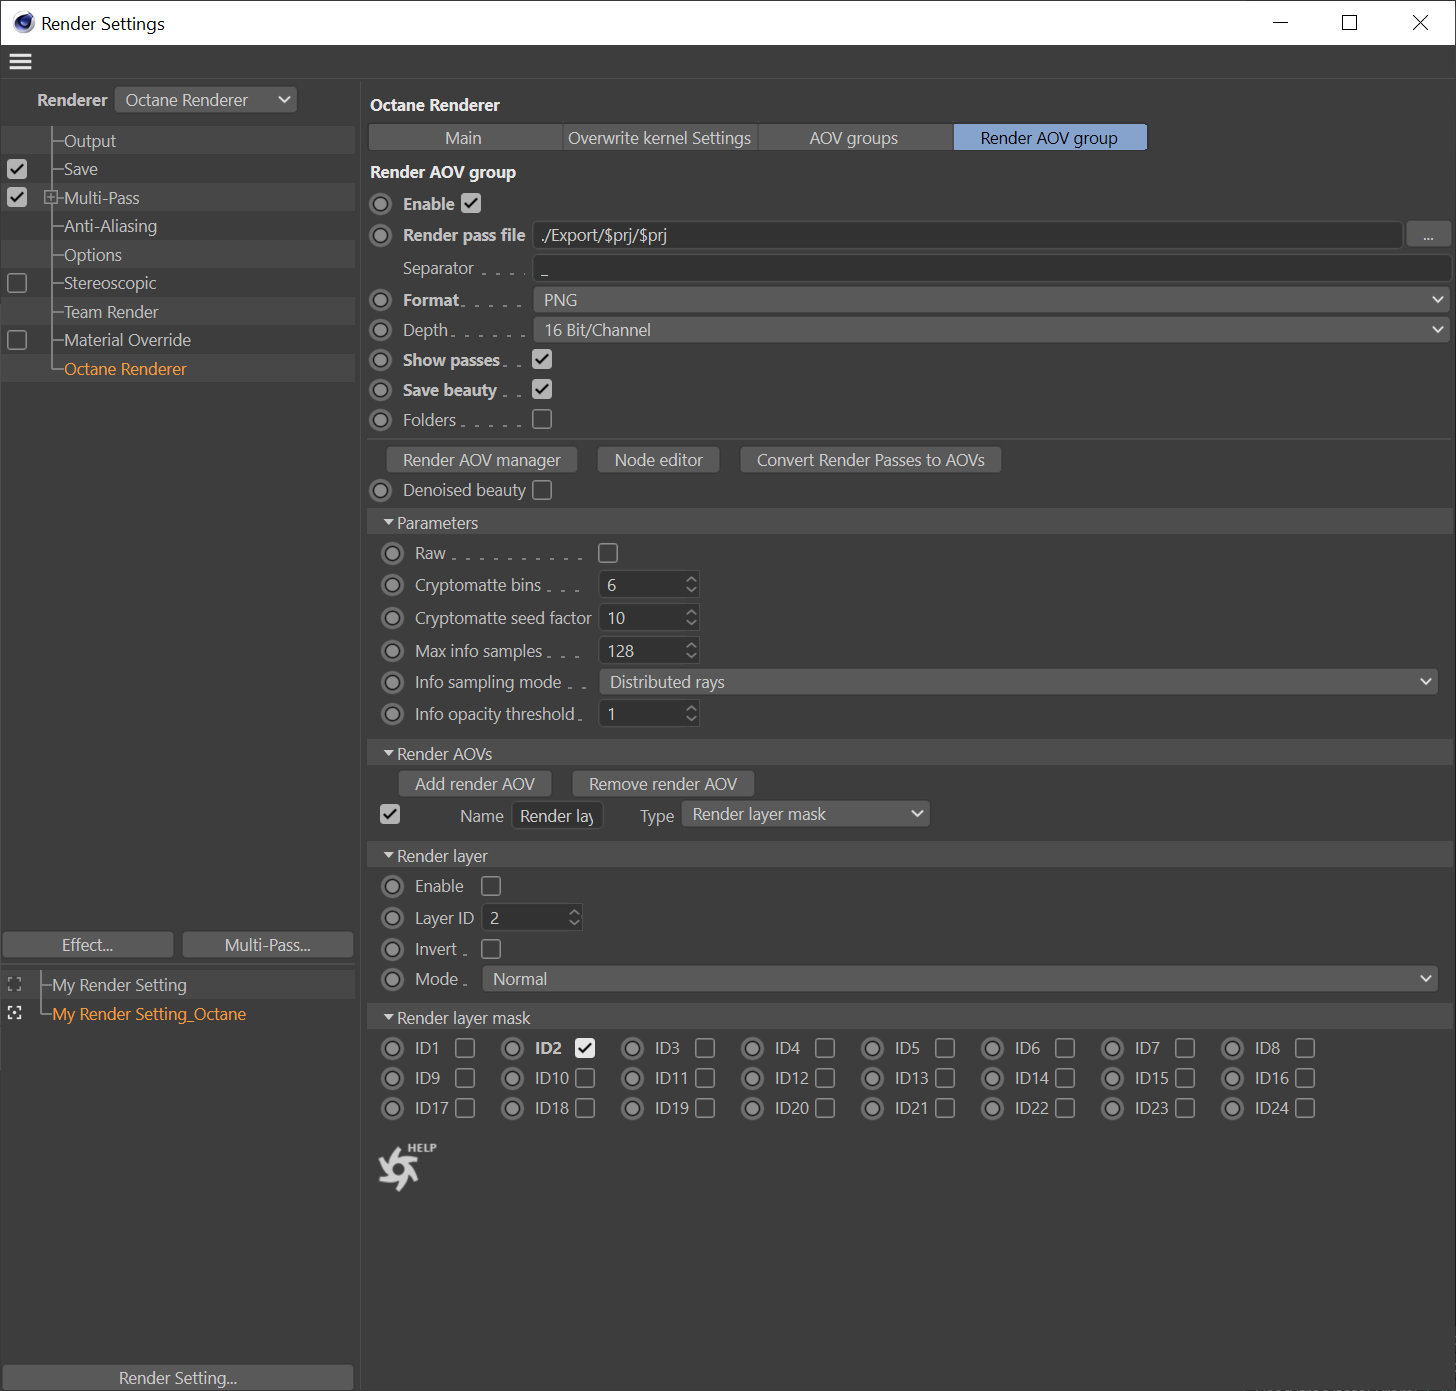The height and width of the screenshot is (1391, 1456).
Task: Open the Depth dropdown showing 16 Bit/Channel
Action: [x=992, y=330]
